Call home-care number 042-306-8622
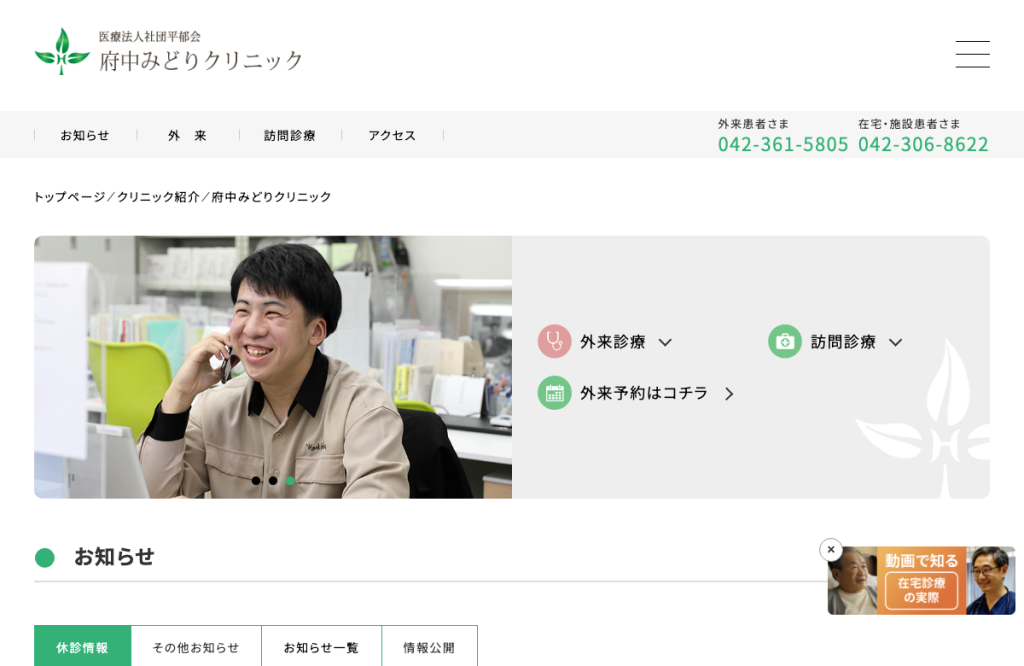The image size is (1024, 666). [x=923, y=144]
